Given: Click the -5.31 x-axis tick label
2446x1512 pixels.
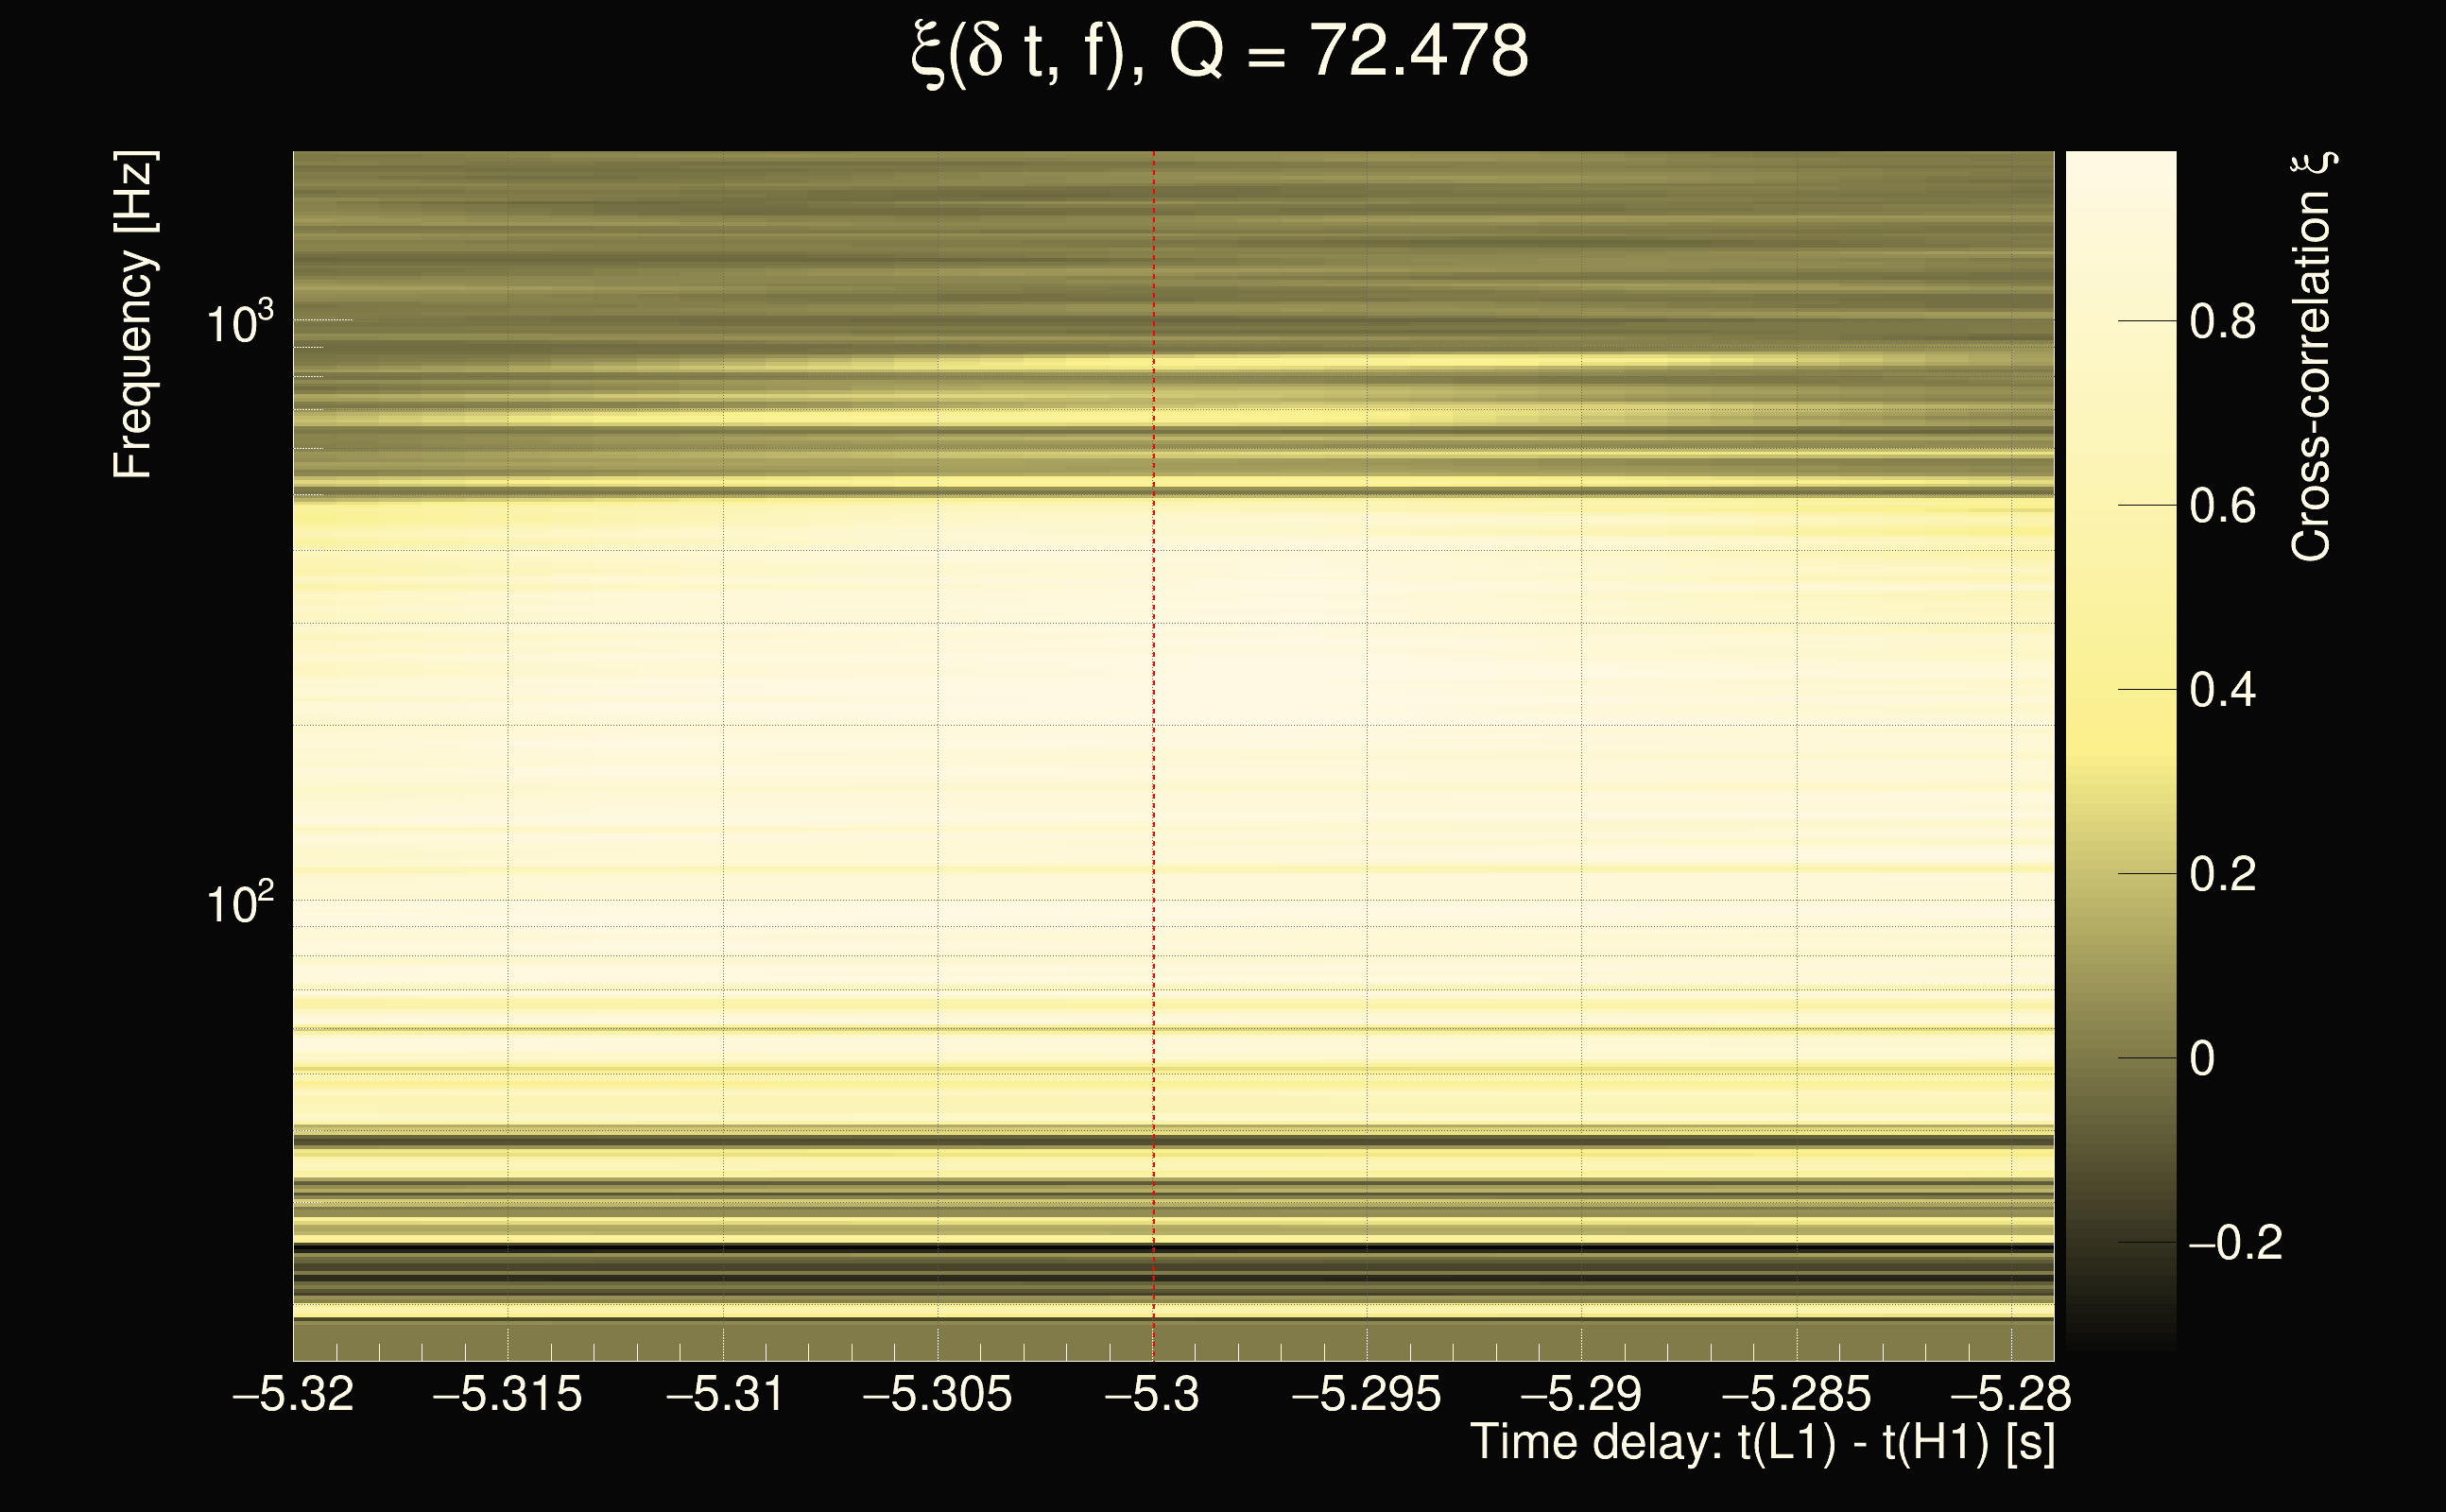Looking at the screenshot, I should coord(724,1394).
